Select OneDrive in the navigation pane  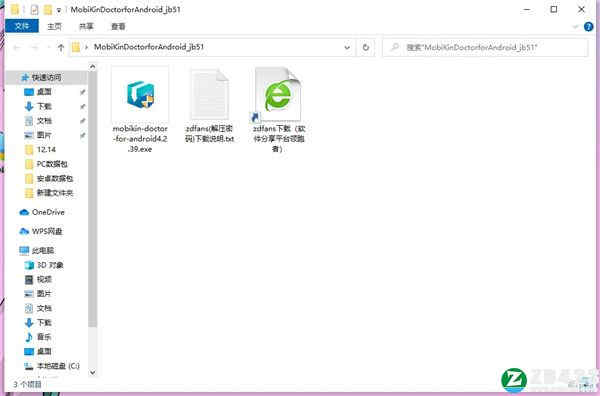[x=48, y=212]
